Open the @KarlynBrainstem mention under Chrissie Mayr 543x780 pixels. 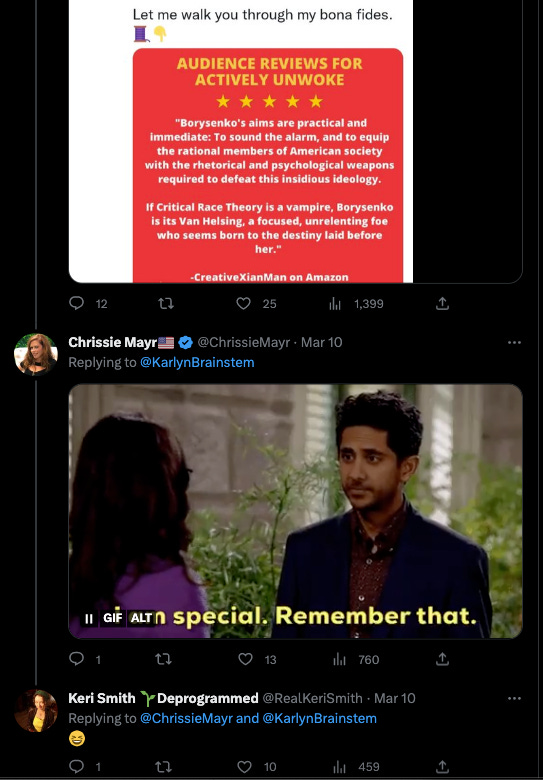point(197,363)
